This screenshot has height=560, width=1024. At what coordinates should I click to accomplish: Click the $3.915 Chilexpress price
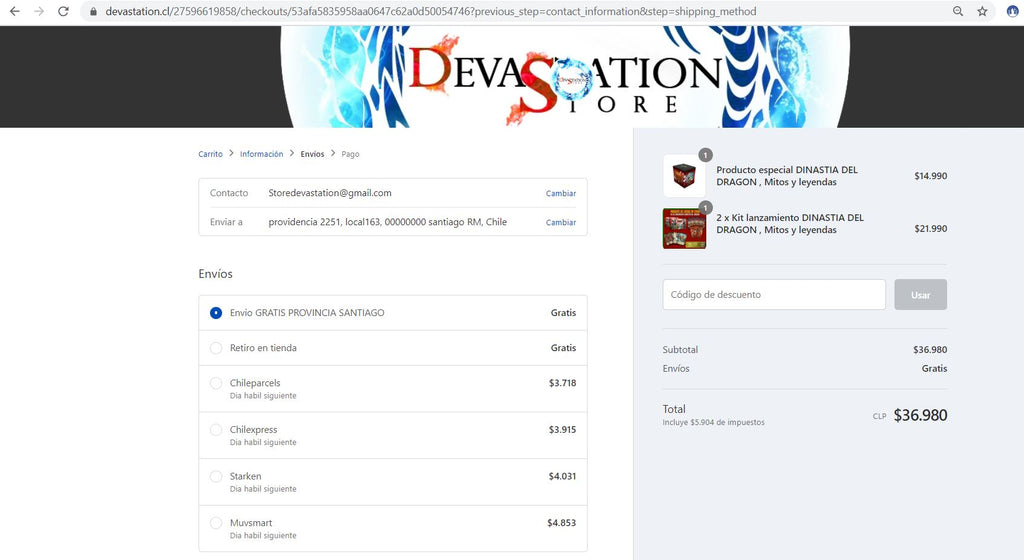562,429
